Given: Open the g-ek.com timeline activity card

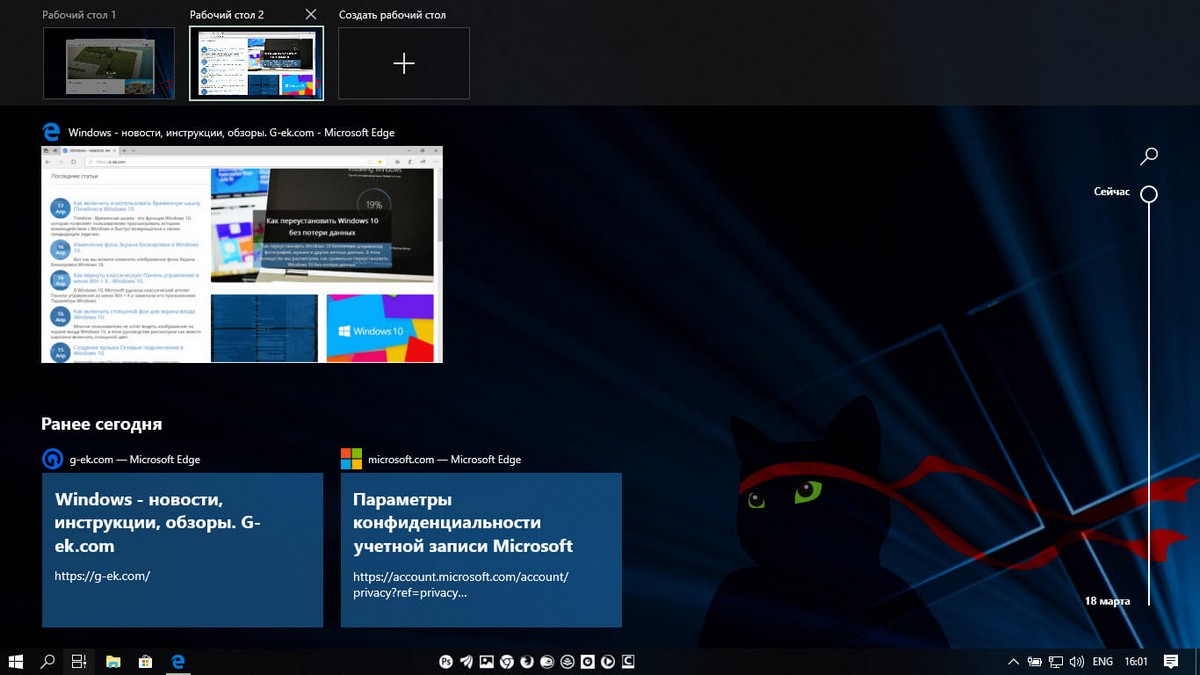Looking at the screenshot, I should (182, 550).
